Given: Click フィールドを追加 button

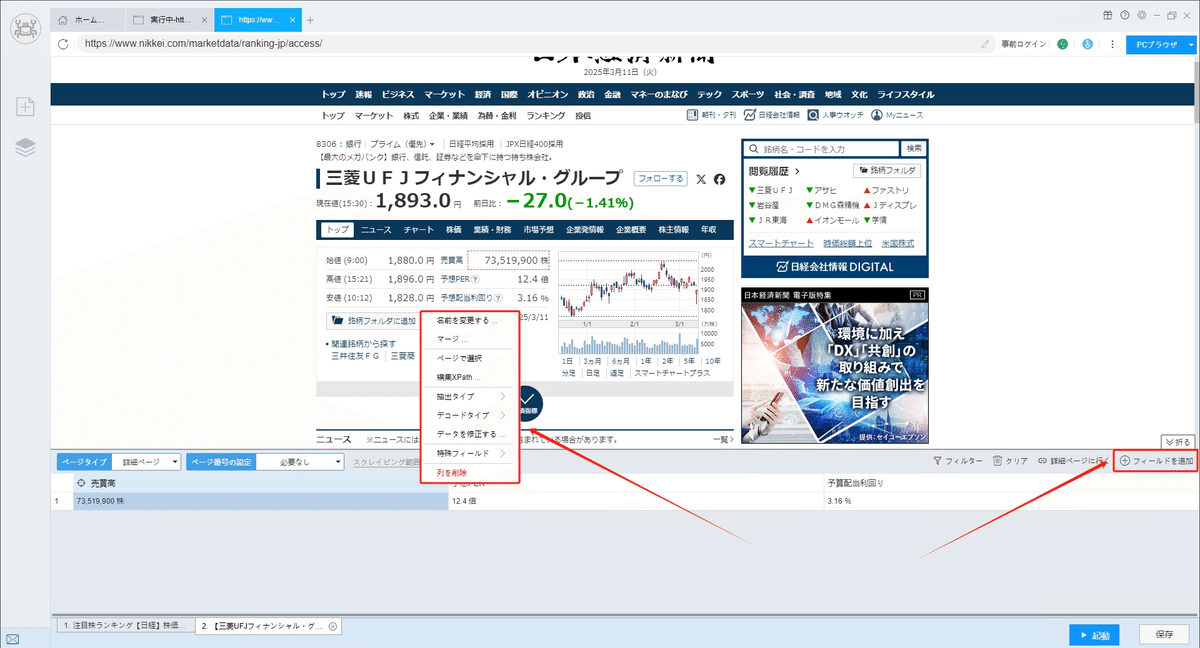Looking at the screenshot, I should pos(1156,461).
